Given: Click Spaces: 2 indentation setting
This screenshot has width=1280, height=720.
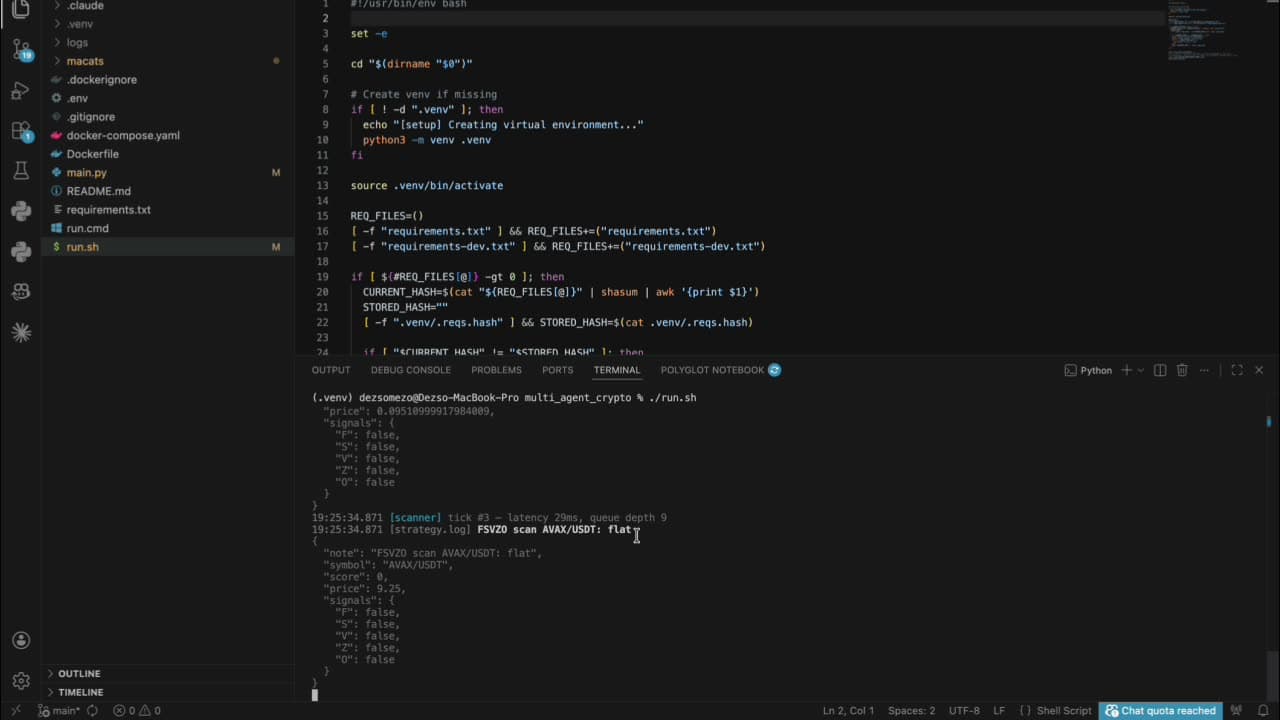Looking at the screenshot, I should (911, 711).
